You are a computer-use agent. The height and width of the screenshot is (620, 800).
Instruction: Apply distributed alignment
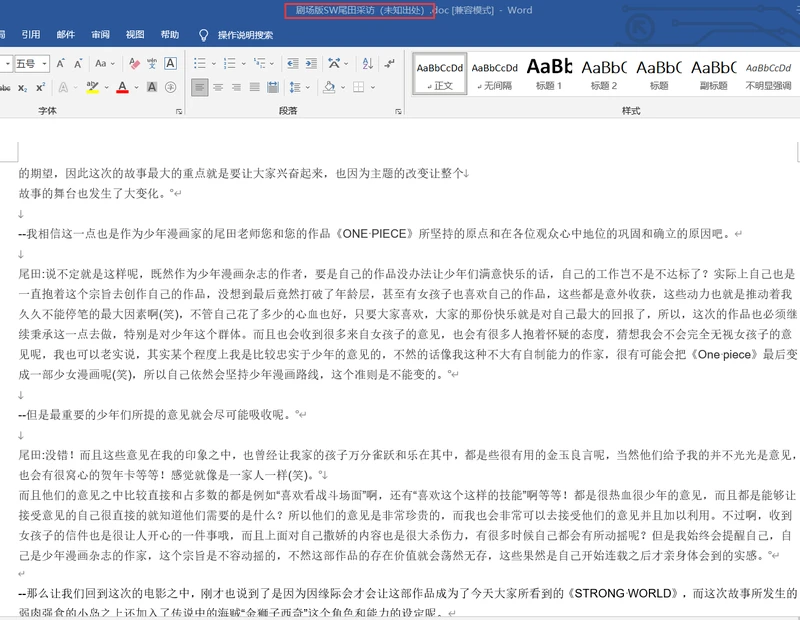coord(273,87)
